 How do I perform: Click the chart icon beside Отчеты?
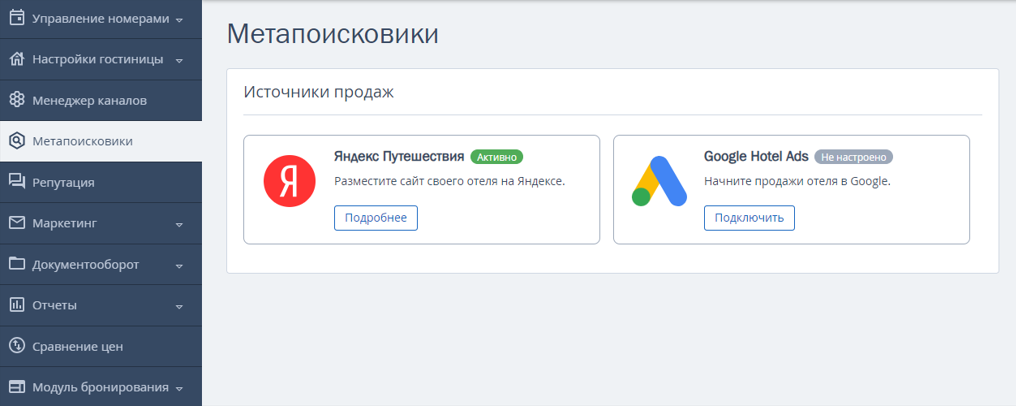[x=17, y=305]
